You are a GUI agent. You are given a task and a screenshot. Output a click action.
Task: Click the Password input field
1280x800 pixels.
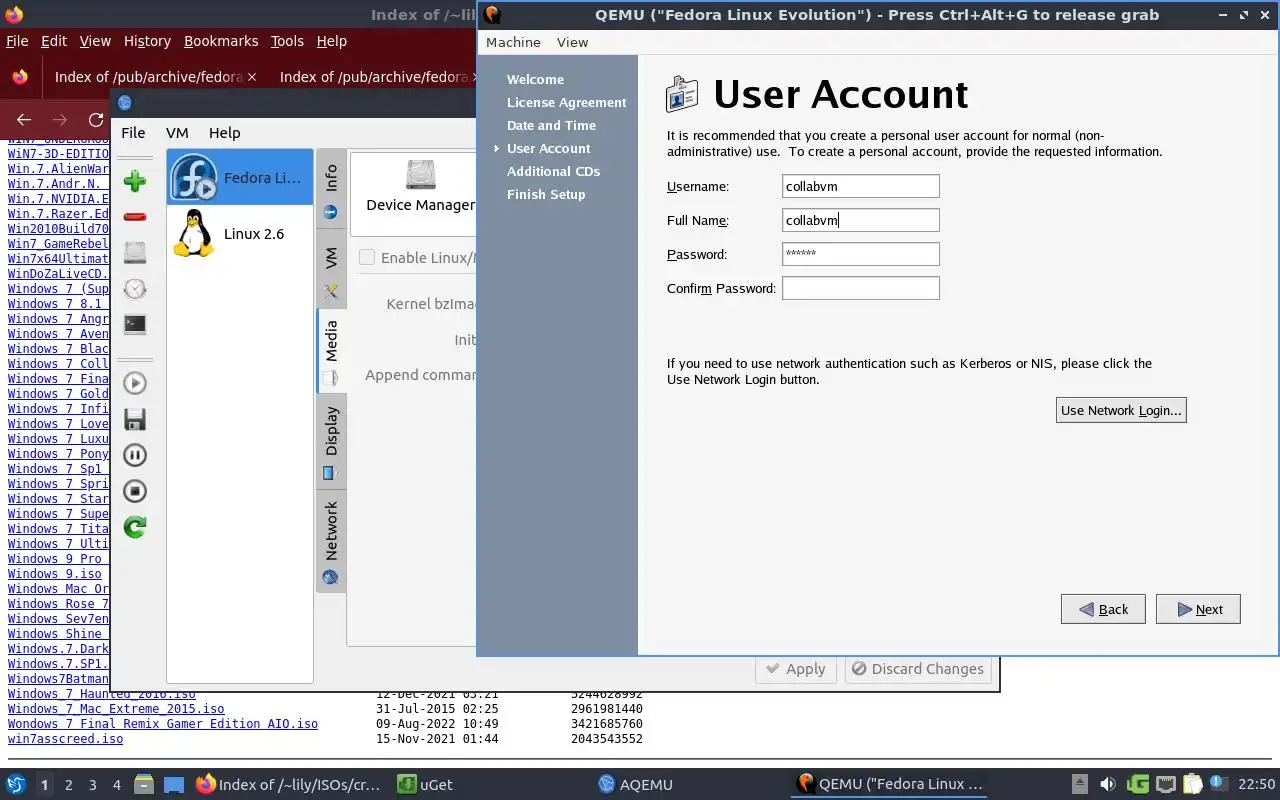coord(861,254)
